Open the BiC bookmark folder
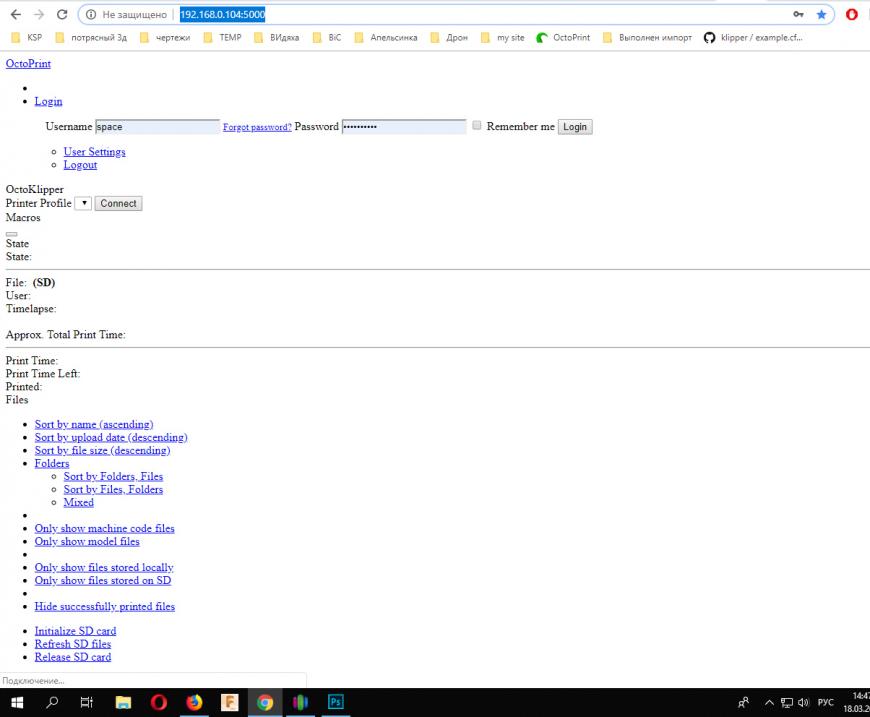Viewport: 870px width, 717px height. pos(327,37)
